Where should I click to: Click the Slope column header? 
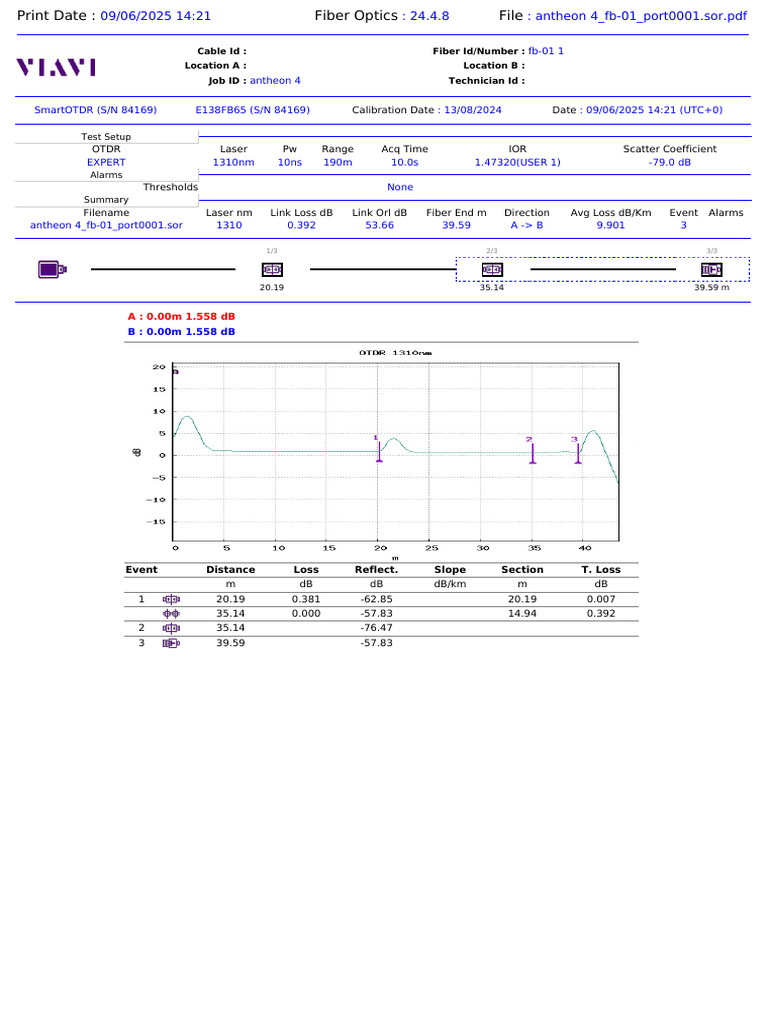point(450,569)
